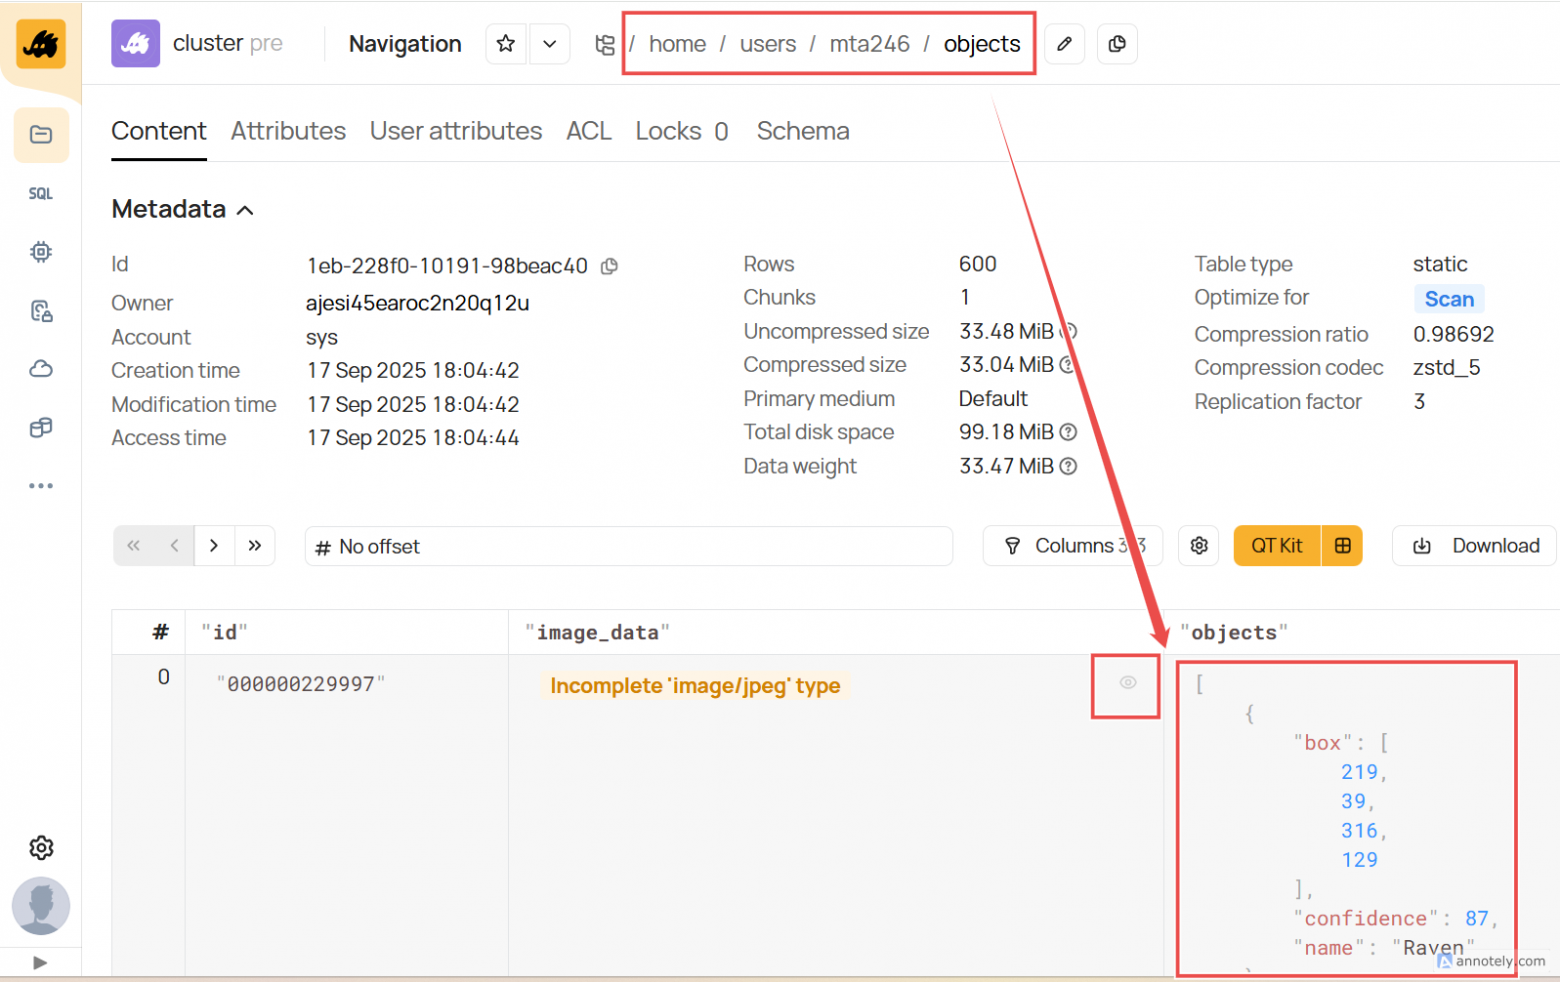Click the copy icon next to the table Id
The image size is (1560, 982).
tap(609, 266)
